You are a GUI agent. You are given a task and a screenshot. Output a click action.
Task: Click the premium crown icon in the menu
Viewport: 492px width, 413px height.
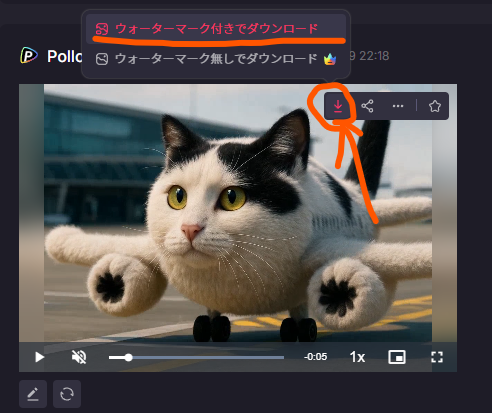pos(330,59)
